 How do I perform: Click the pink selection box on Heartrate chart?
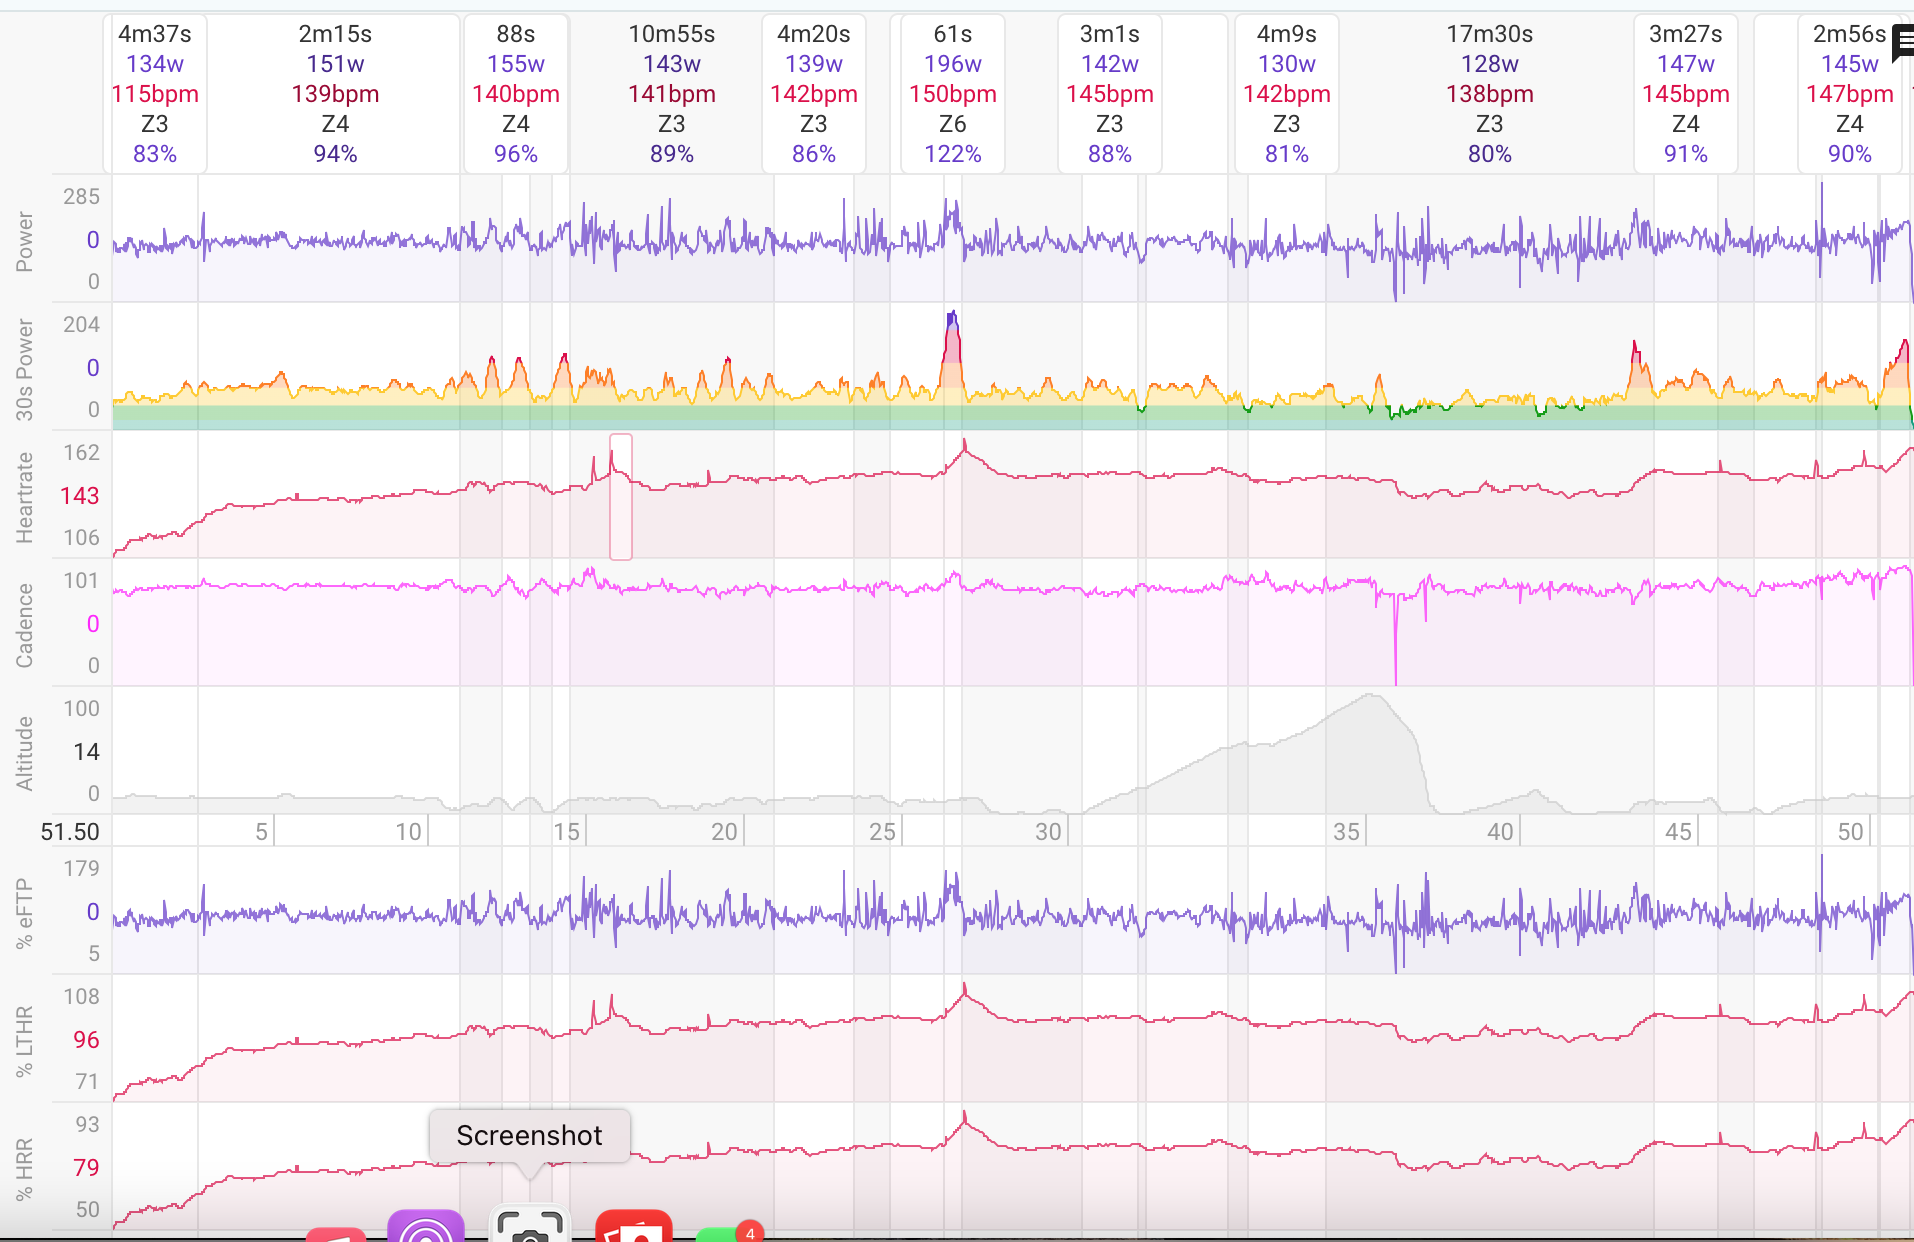(621, 497)
